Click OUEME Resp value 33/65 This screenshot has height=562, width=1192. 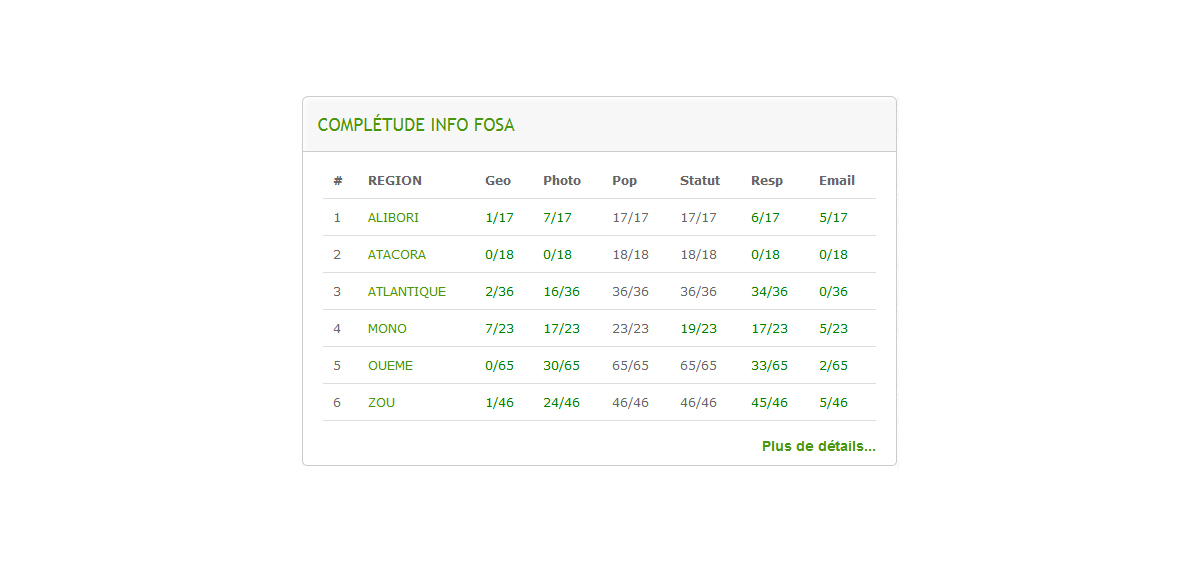pos(769,366)
